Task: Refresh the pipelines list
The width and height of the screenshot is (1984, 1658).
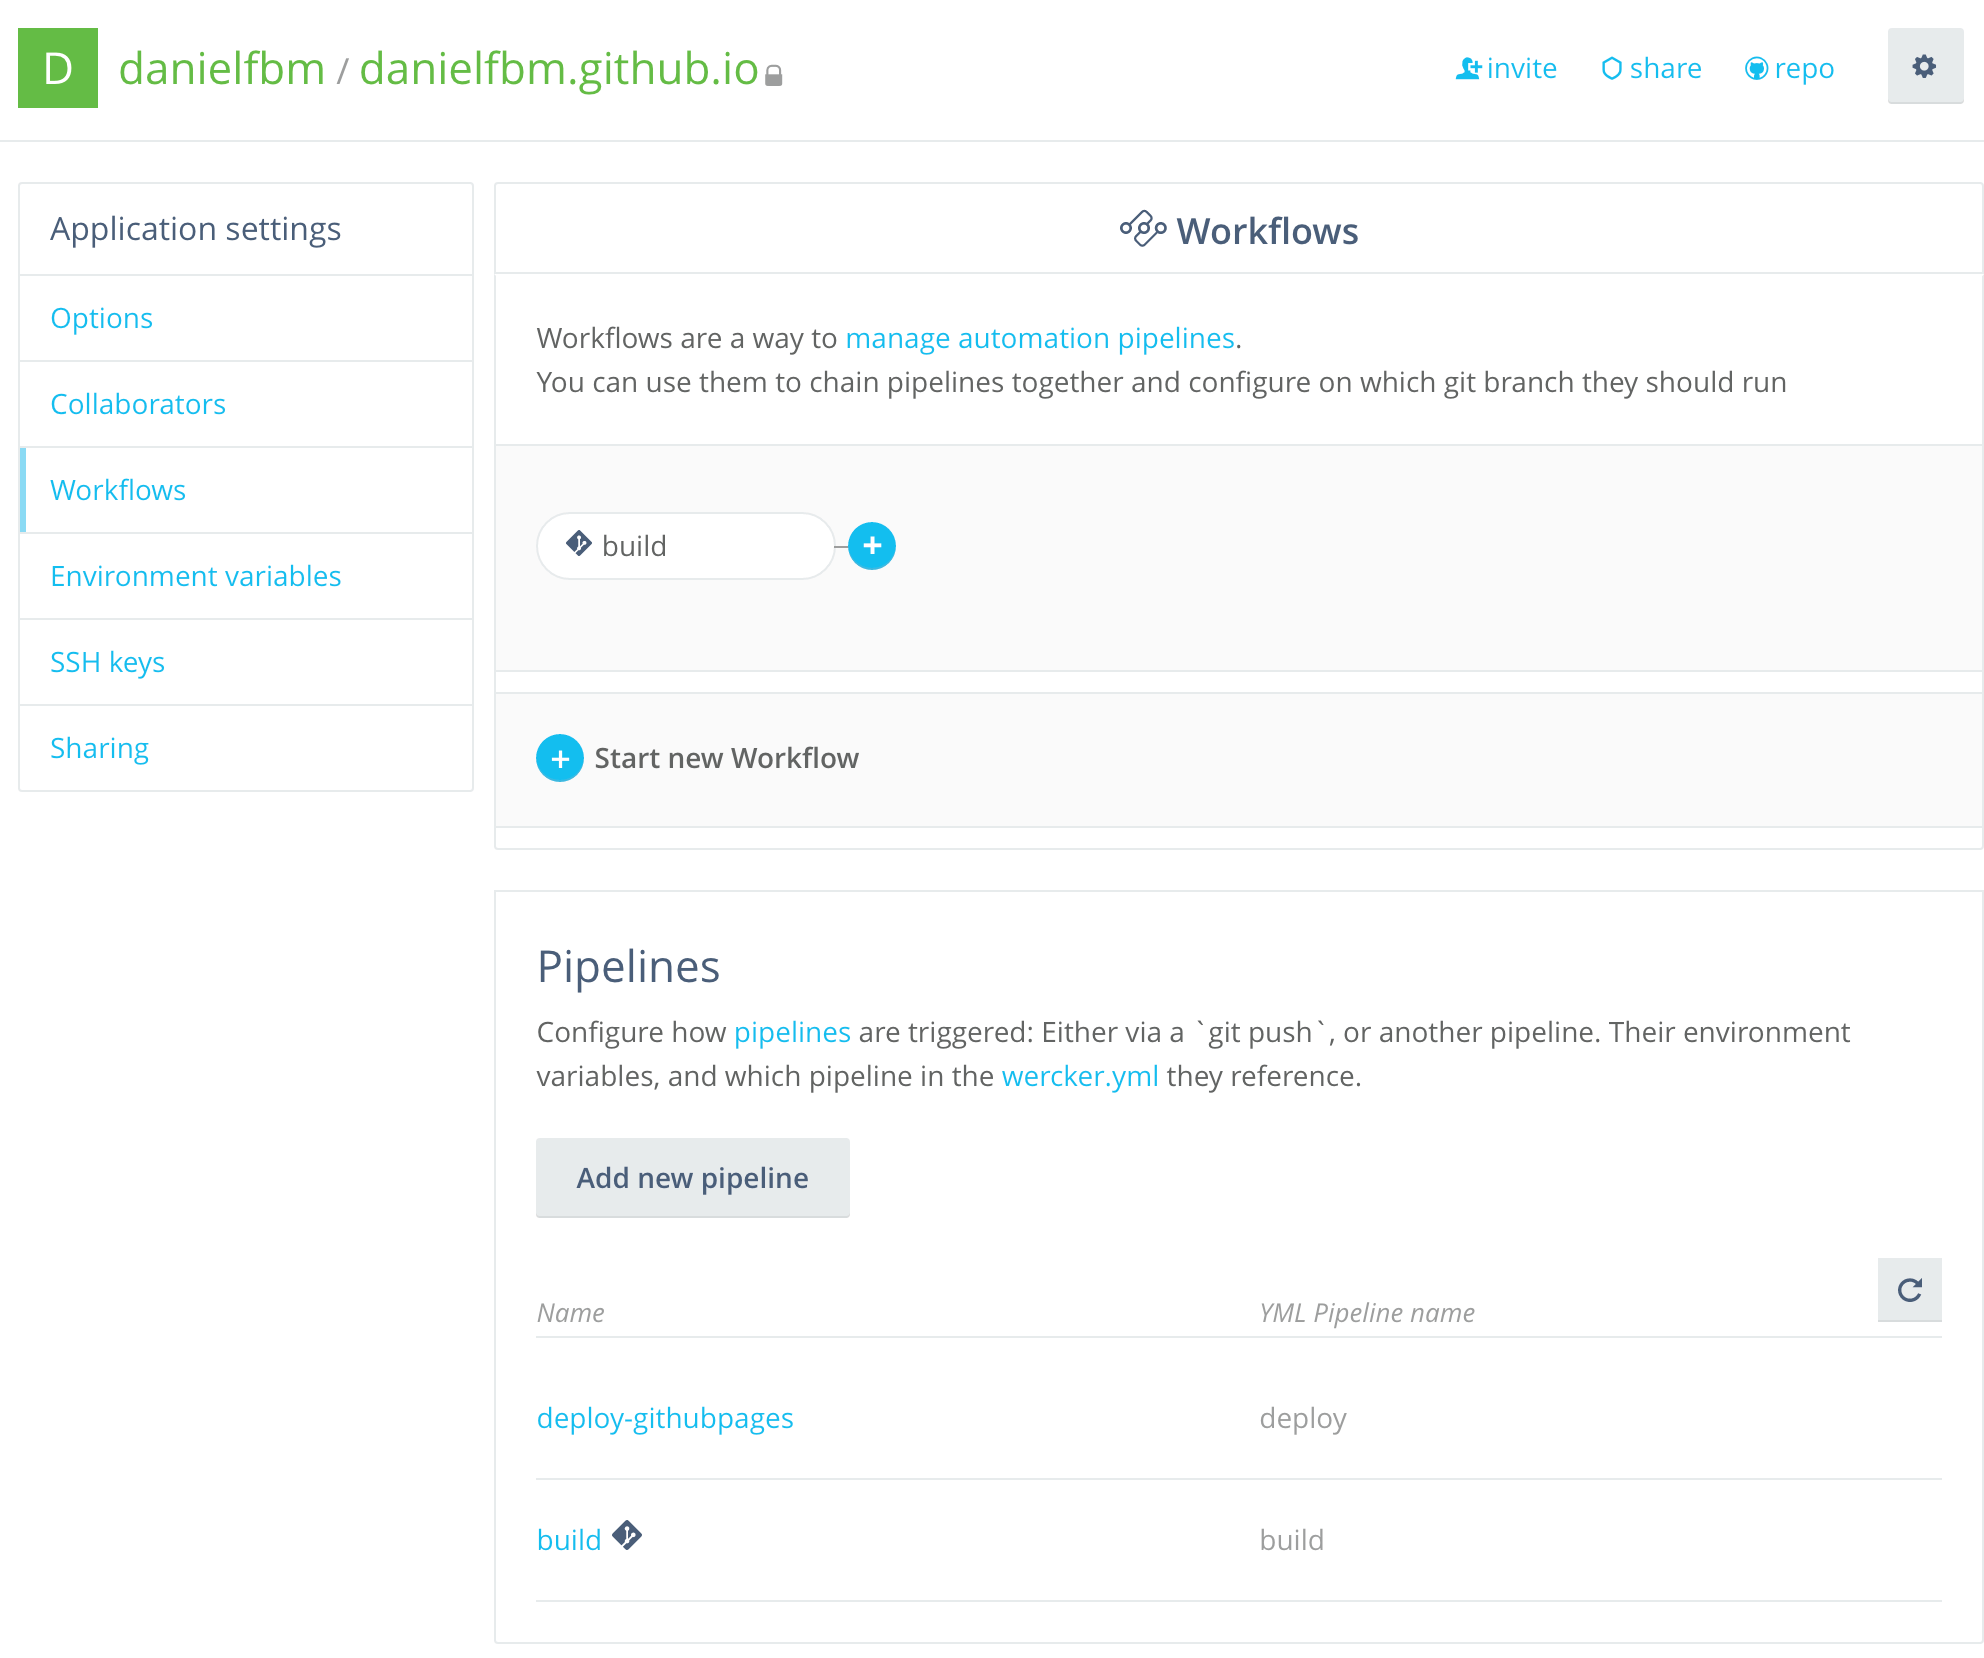Action: [x=1910, y=1290]
